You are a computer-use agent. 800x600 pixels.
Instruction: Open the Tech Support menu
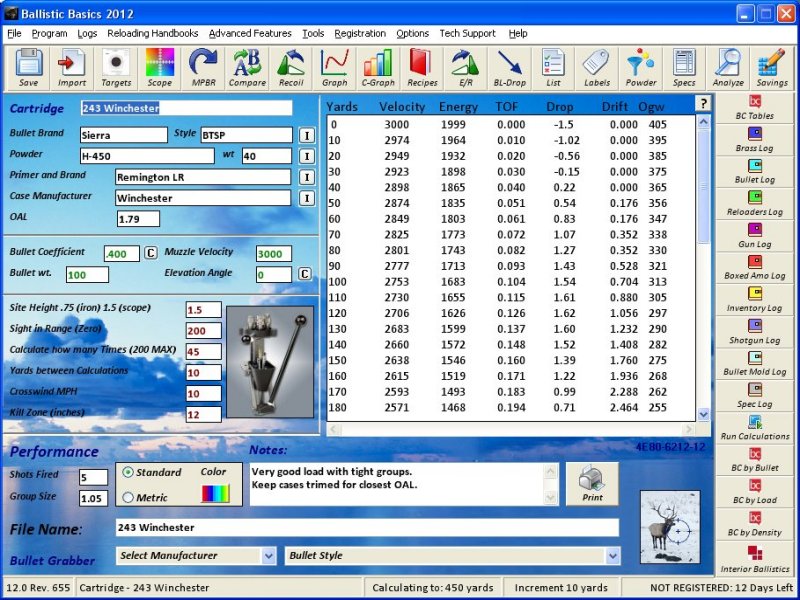(467, 34)
